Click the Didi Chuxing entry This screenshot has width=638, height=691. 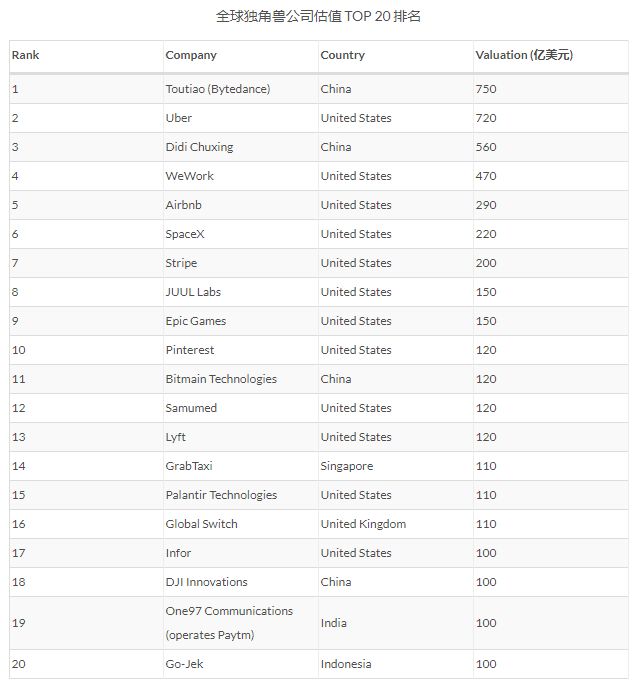pos(199,147)
